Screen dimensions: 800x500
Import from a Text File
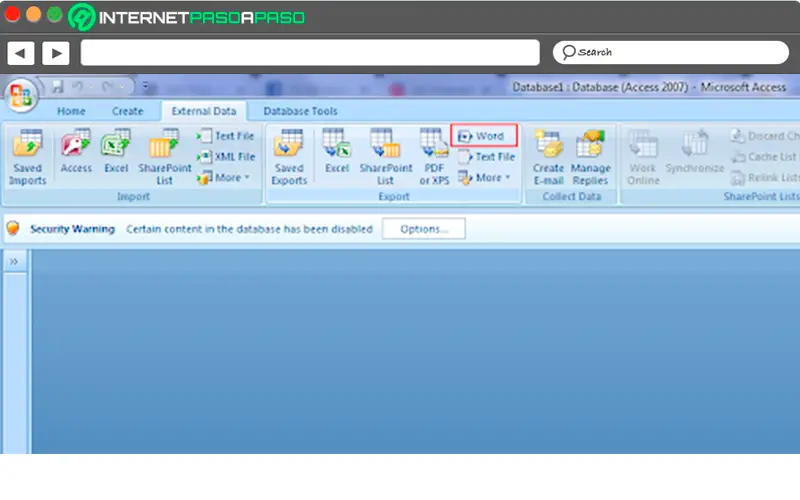225,136
